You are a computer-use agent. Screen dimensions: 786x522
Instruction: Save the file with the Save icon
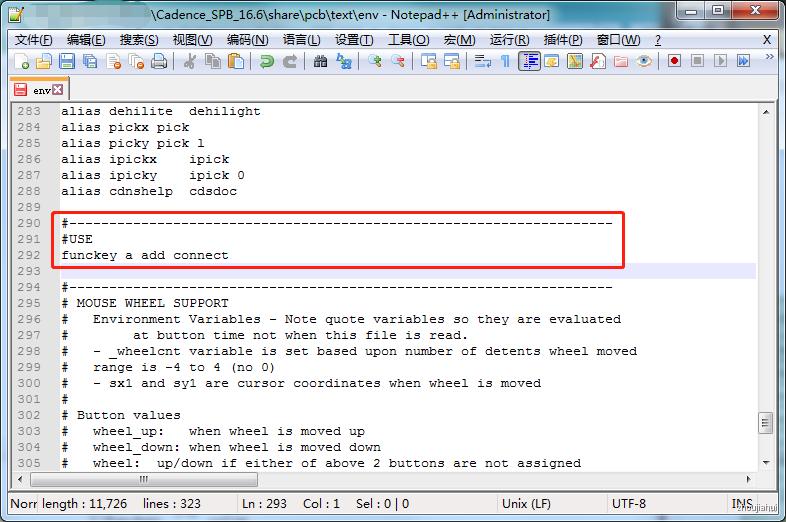point(67,61)
